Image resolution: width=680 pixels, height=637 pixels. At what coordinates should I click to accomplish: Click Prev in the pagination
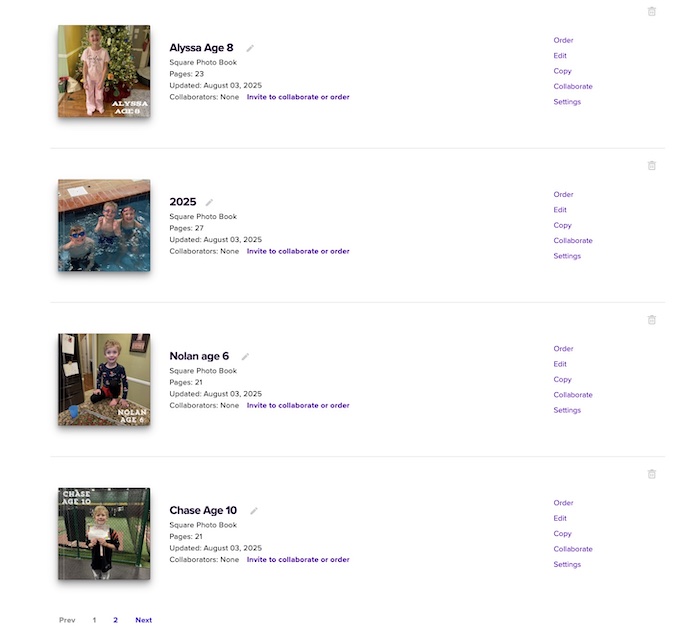coord(67,620)
